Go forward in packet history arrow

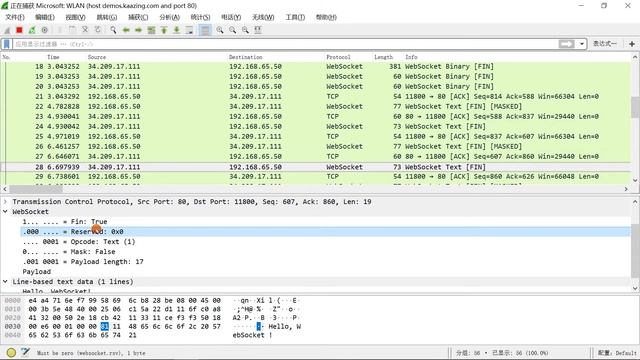click(138, 30)
